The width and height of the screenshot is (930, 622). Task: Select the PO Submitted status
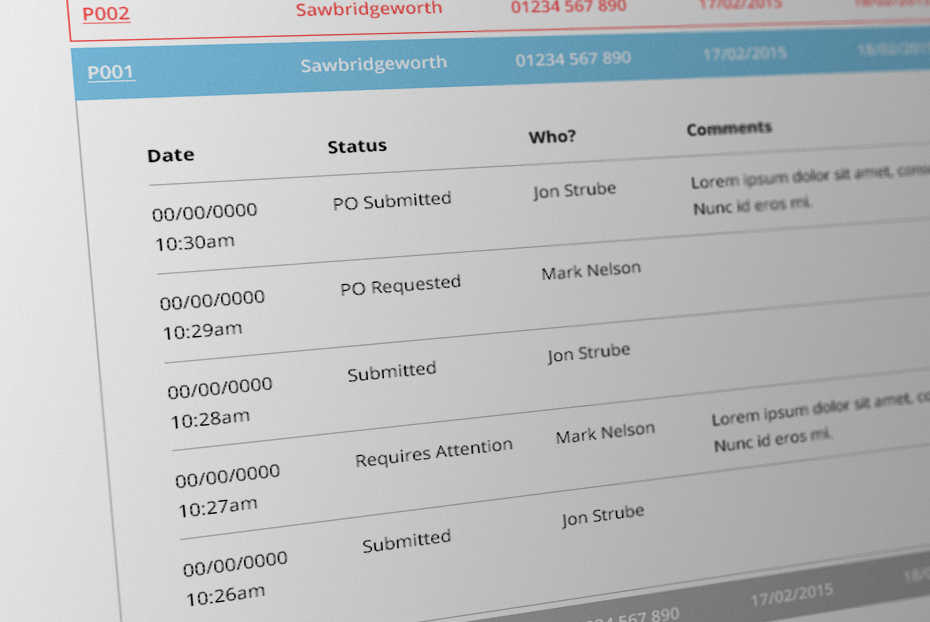click(392, 200)
